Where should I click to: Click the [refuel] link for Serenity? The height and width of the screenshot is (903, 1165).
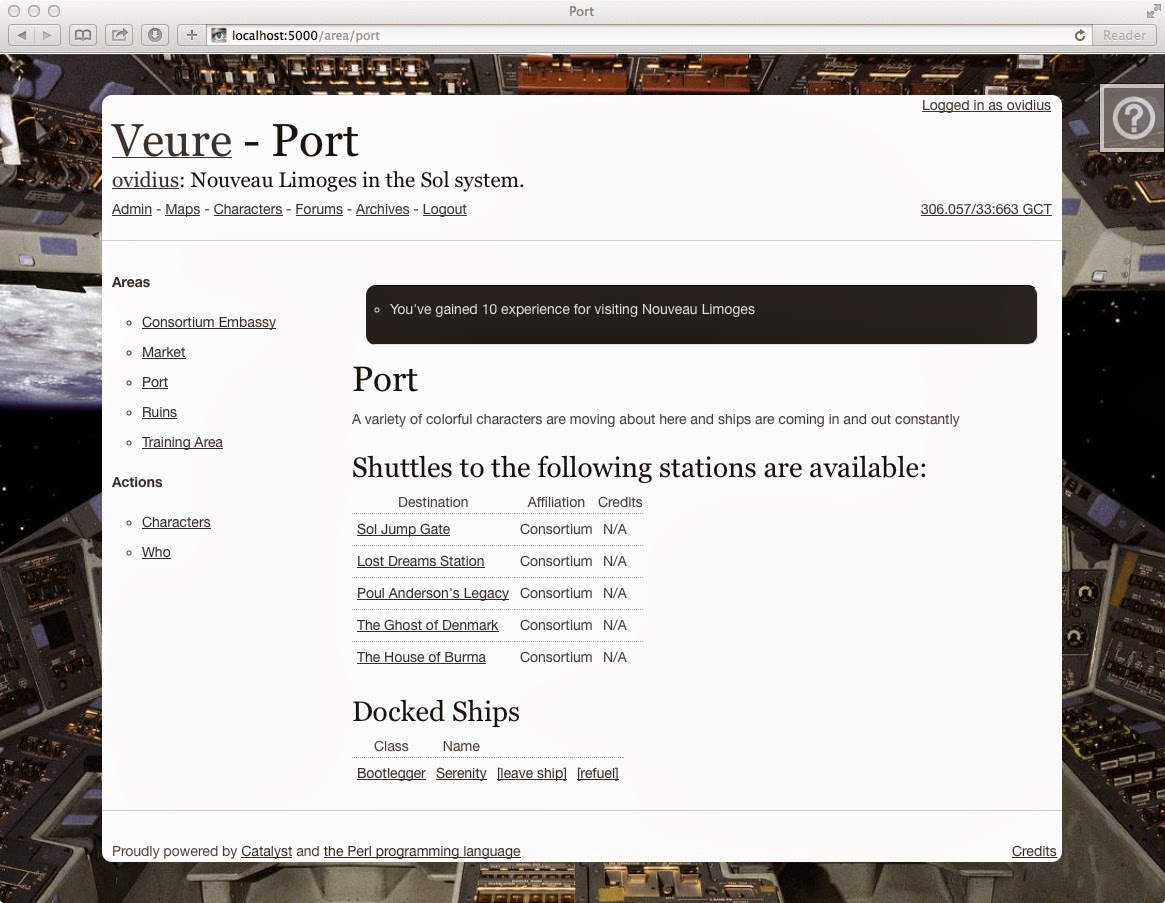[x=598, y=773]
